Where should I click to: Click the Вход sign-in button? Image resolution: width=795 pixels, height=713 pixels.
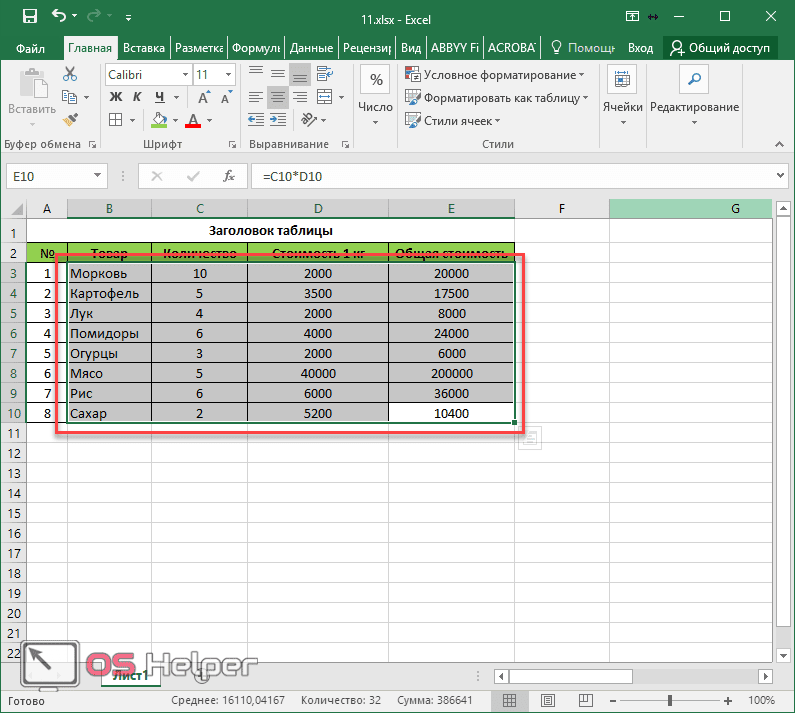(x=640, y=48)
